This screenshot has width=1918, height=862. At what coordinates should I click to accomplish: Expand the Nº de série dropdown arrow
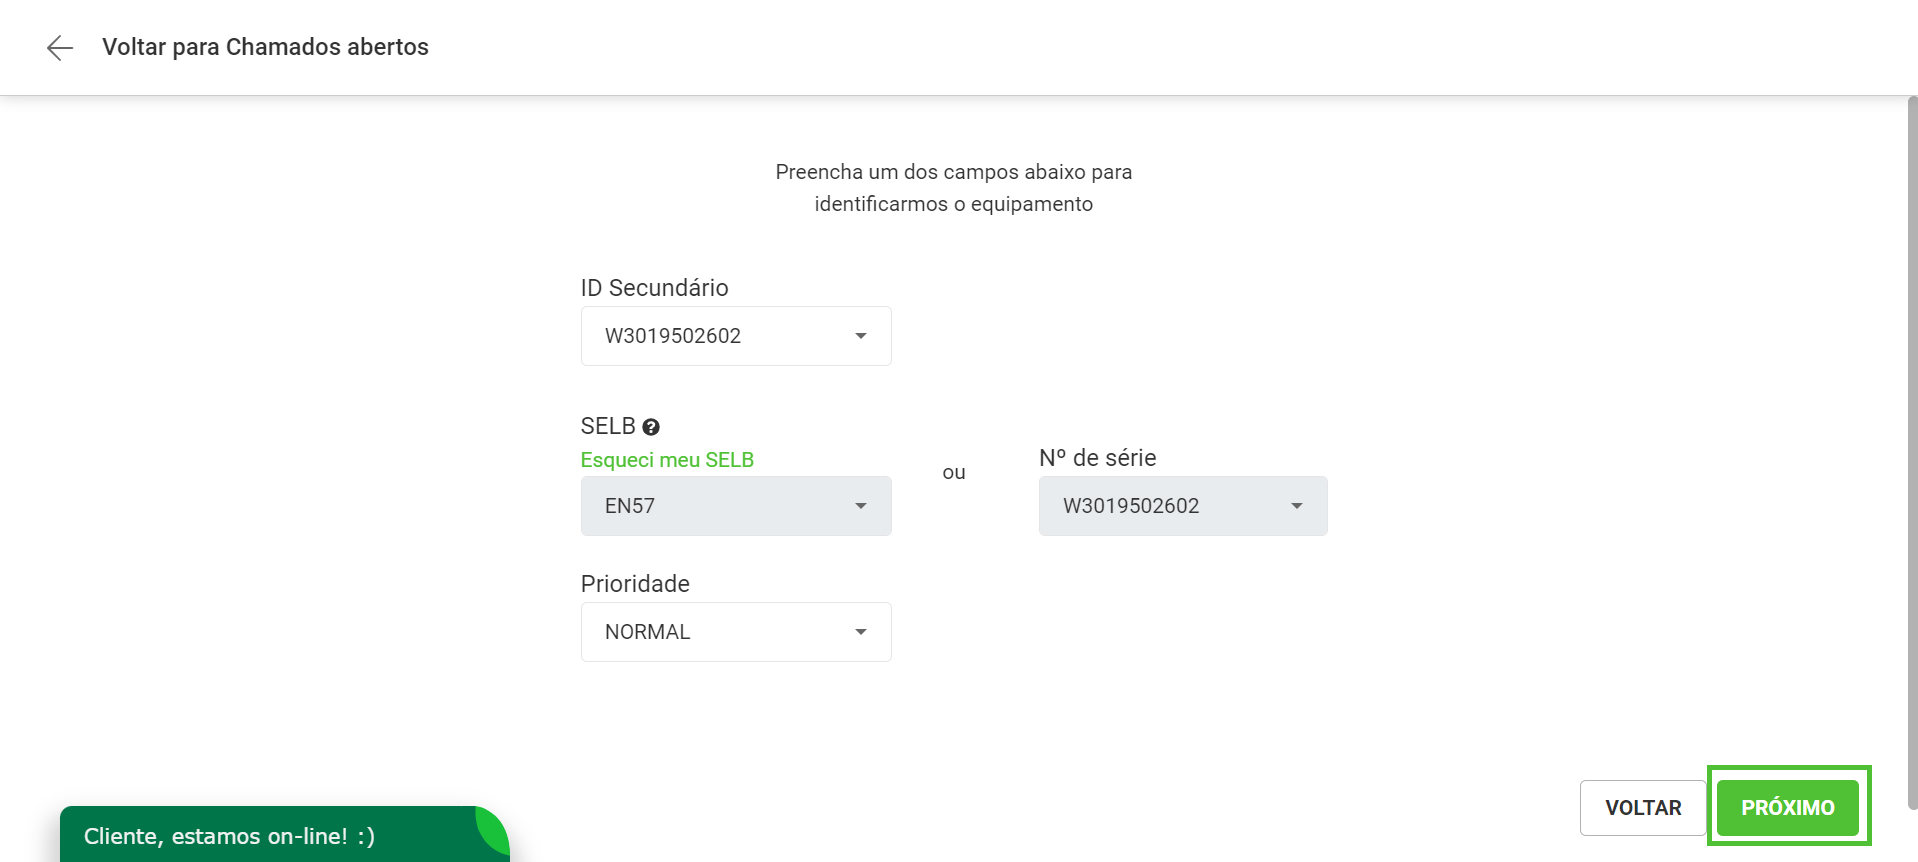point(1297,506)
